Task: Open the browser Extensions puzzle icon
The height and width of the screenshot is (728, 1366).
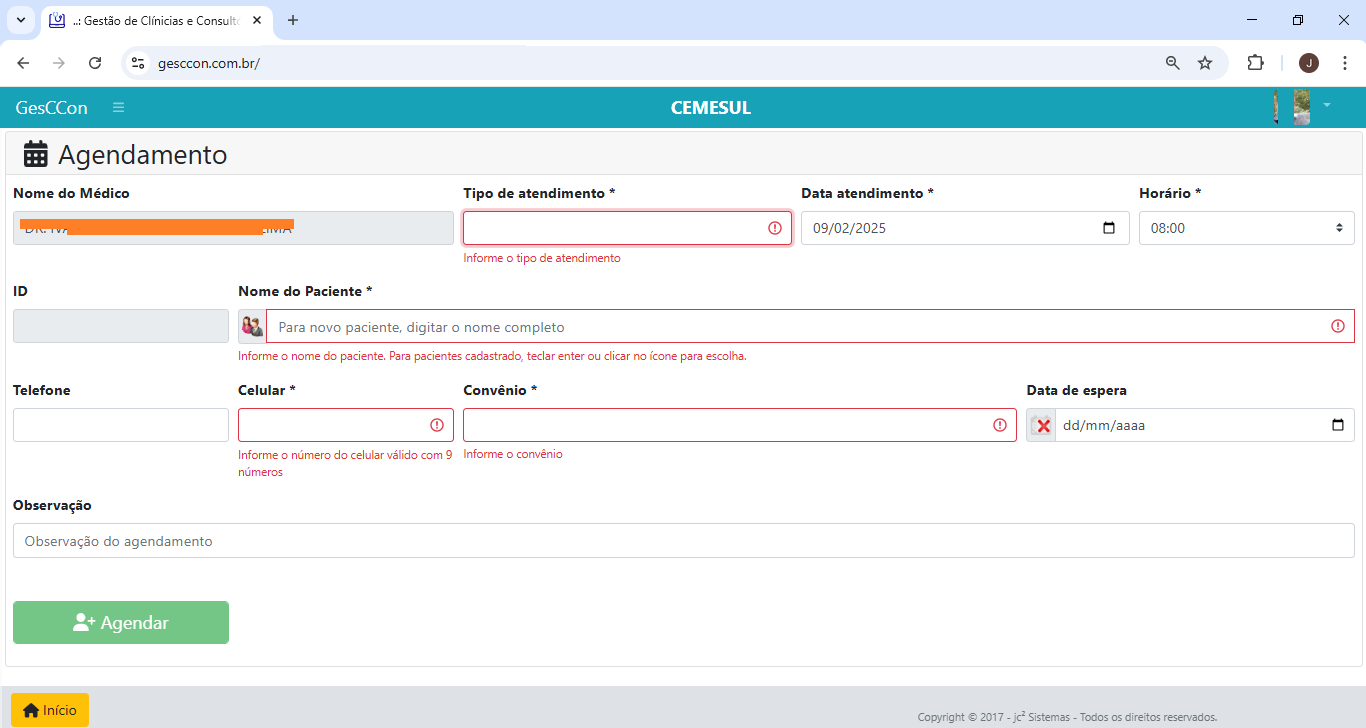Action: point(1255,63)
